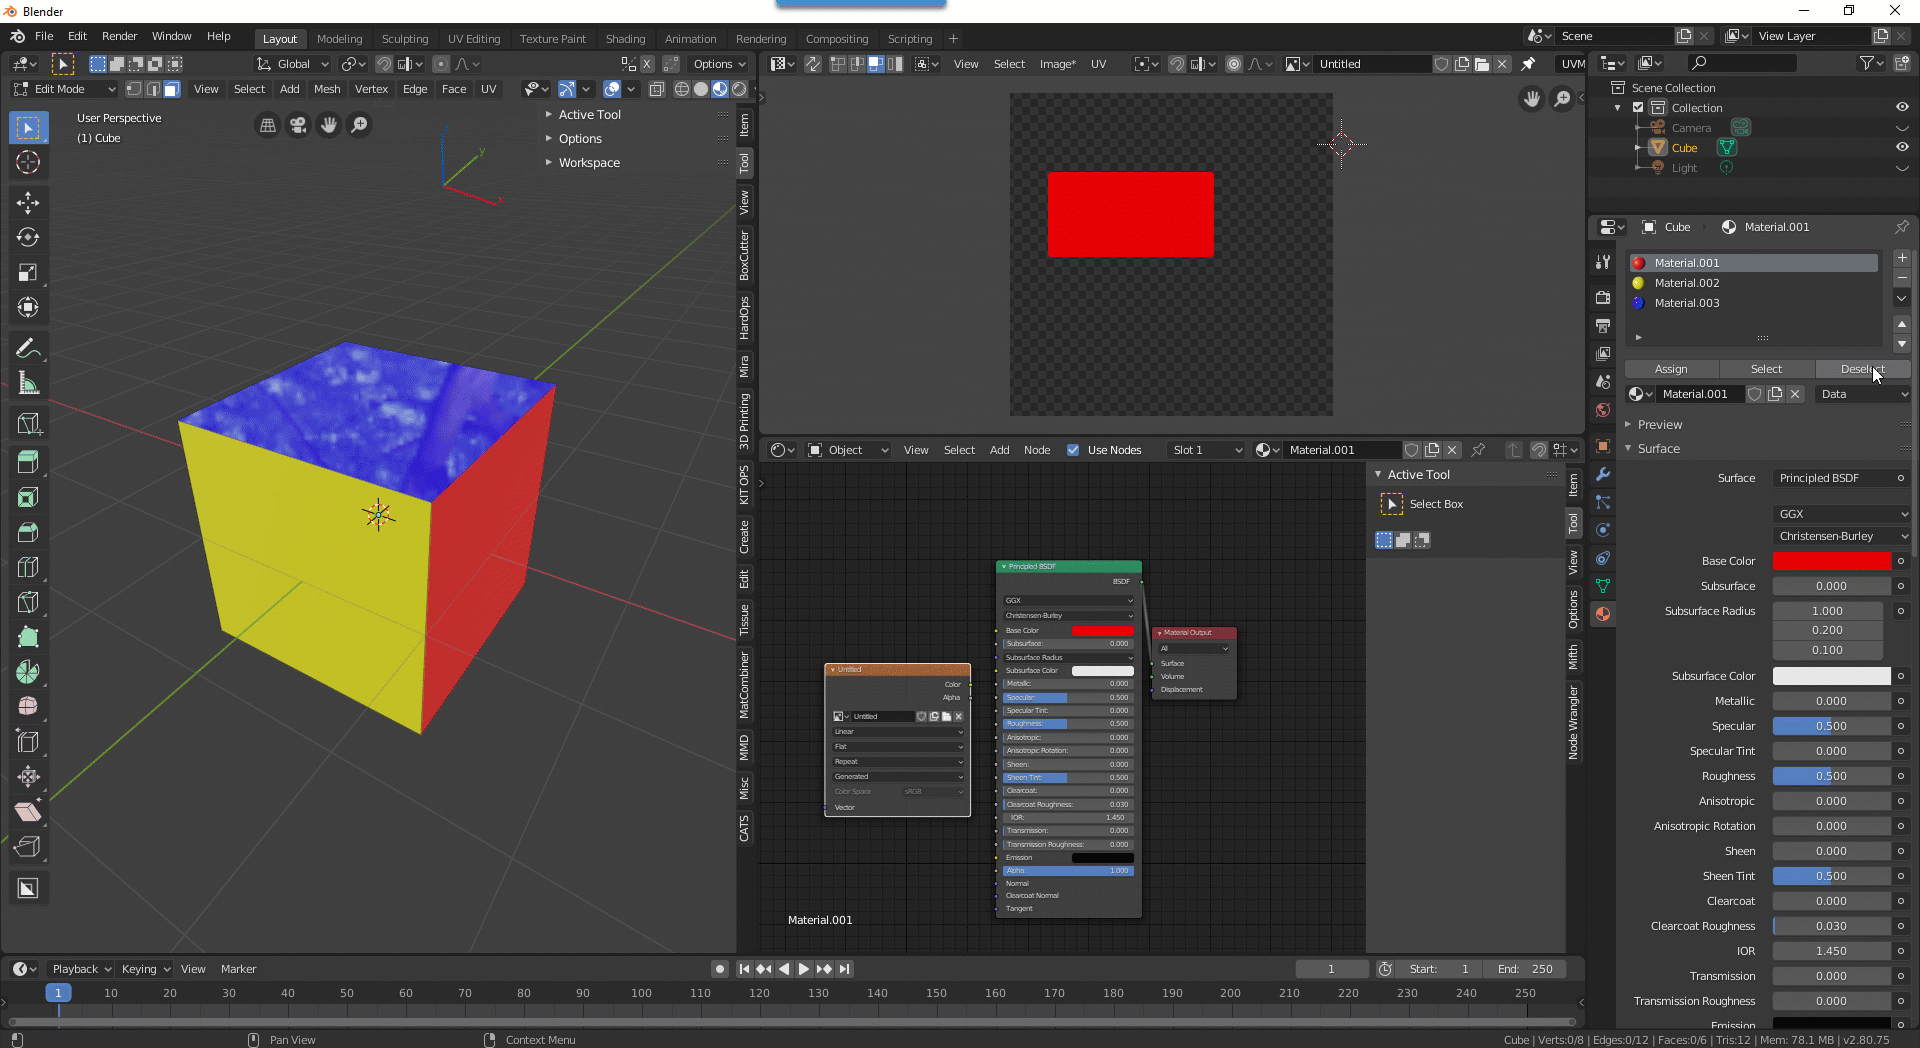Click the UV editor pan hand icon

[1531, 99]
